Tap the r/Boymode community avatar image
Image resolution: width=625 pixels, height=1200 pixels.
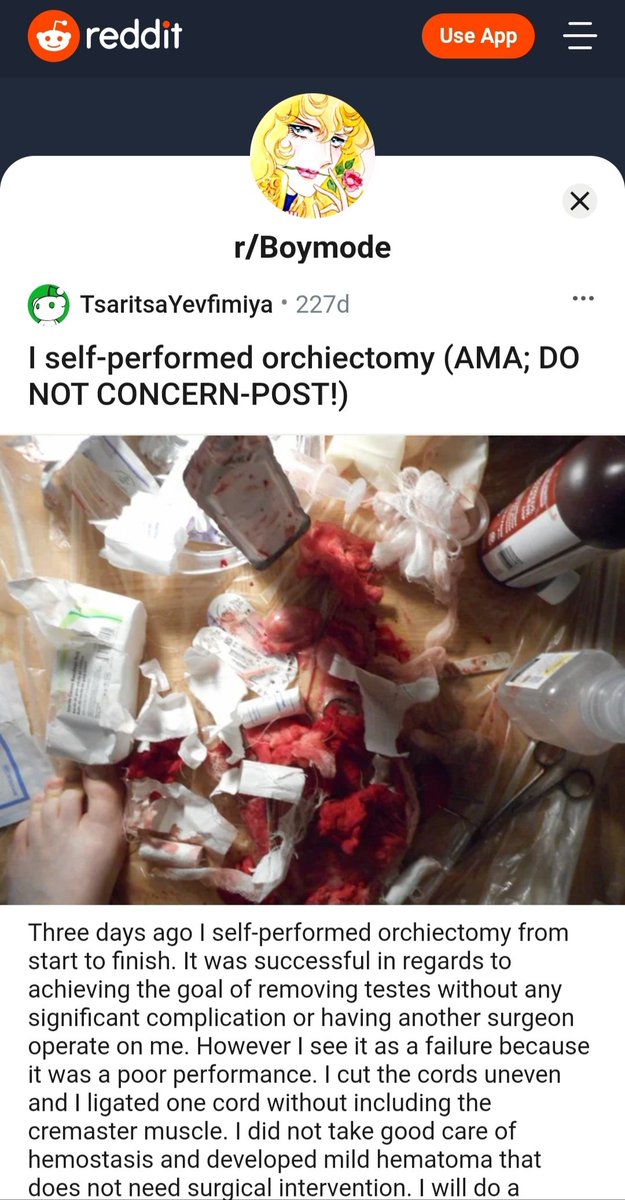pos(312,155)
